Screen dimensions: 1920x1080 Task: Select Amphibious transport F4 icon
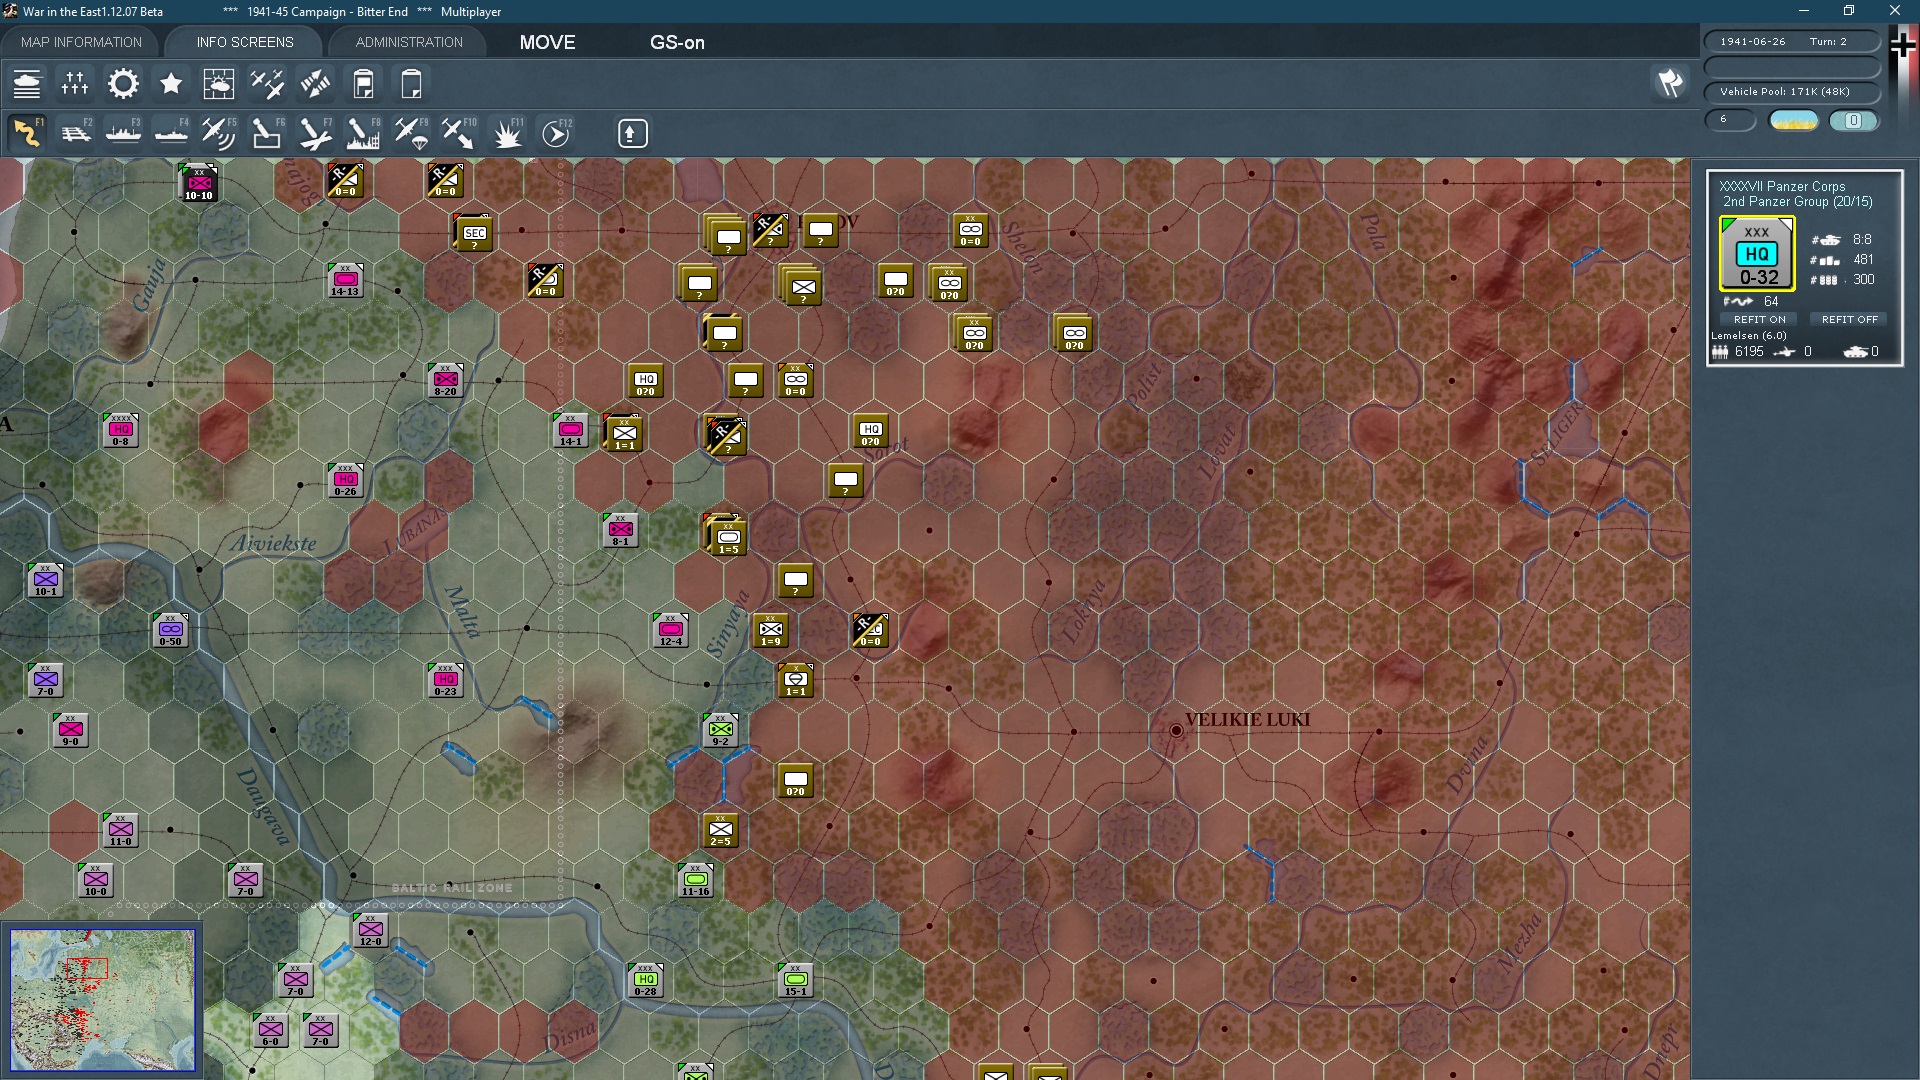pos(171,133)
